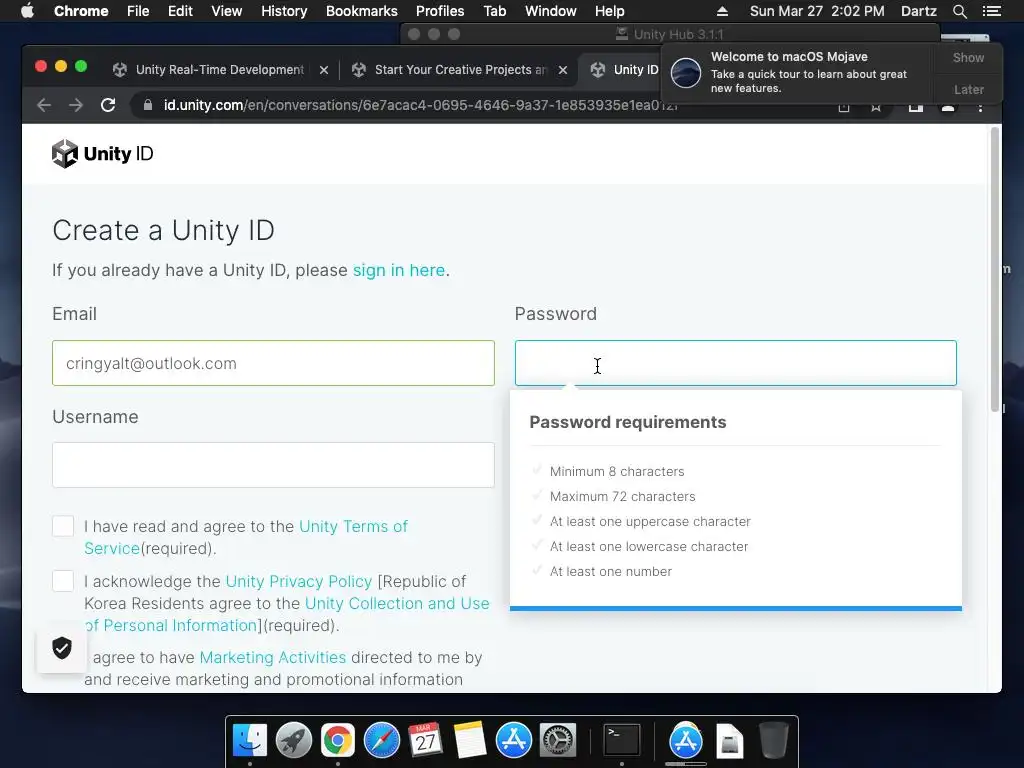Reload the page with the refresh icon

108,105
